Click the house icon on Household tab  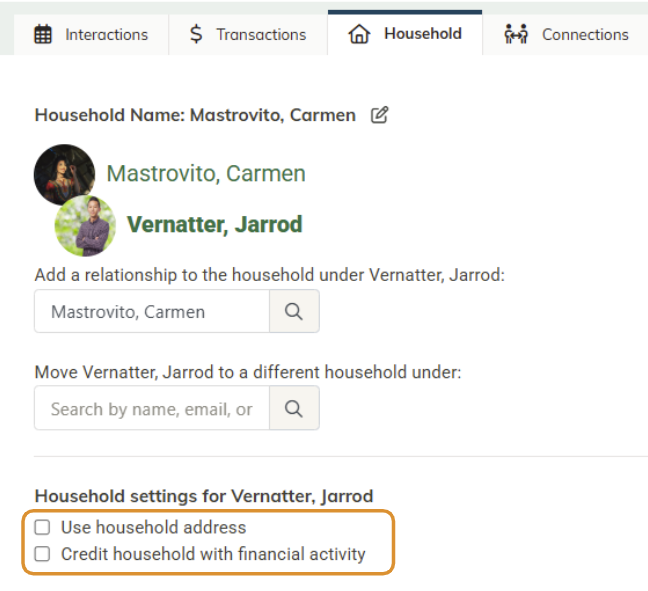[x=359, y=33]
